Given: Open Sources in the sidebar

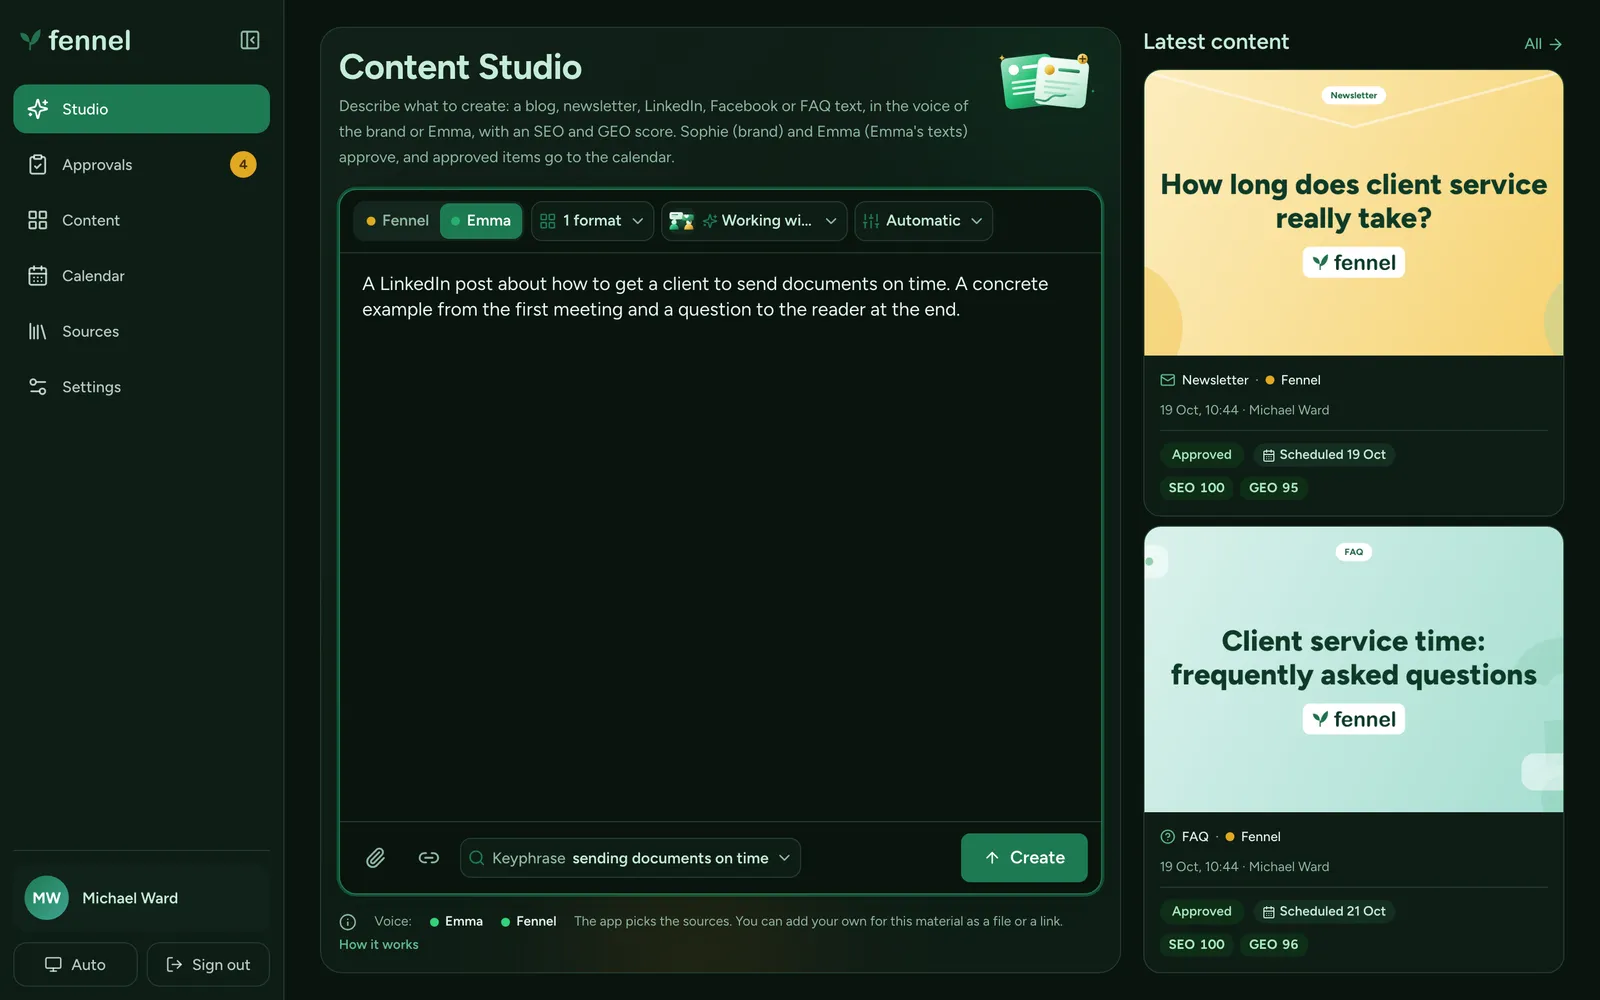Looking at the screenshot, I should [x=141, y=331].
